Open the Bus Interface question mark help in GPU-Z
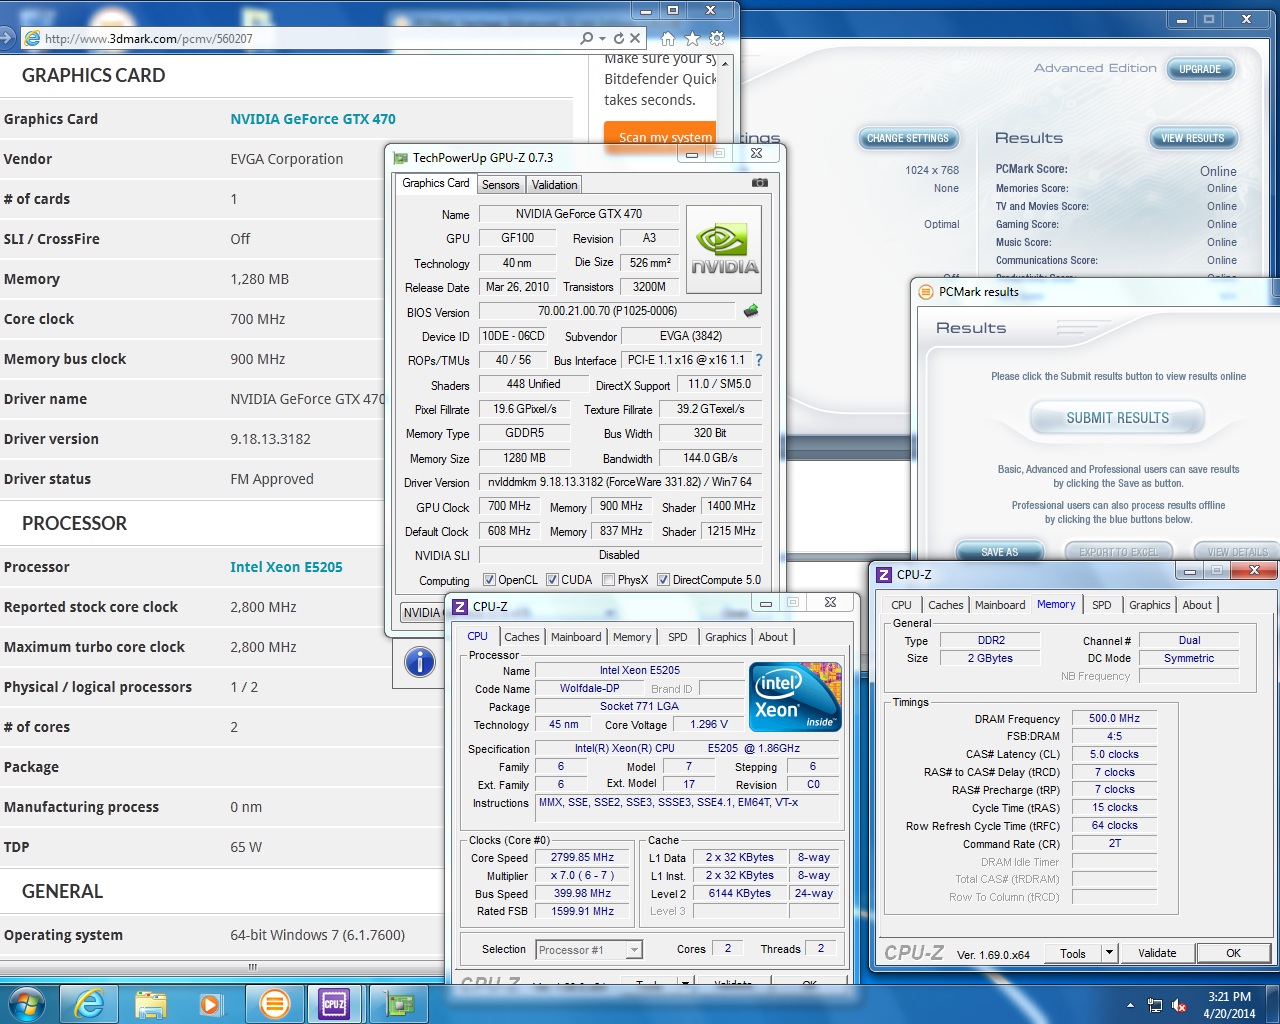Screen dimensions: 1280x1024 759,360
